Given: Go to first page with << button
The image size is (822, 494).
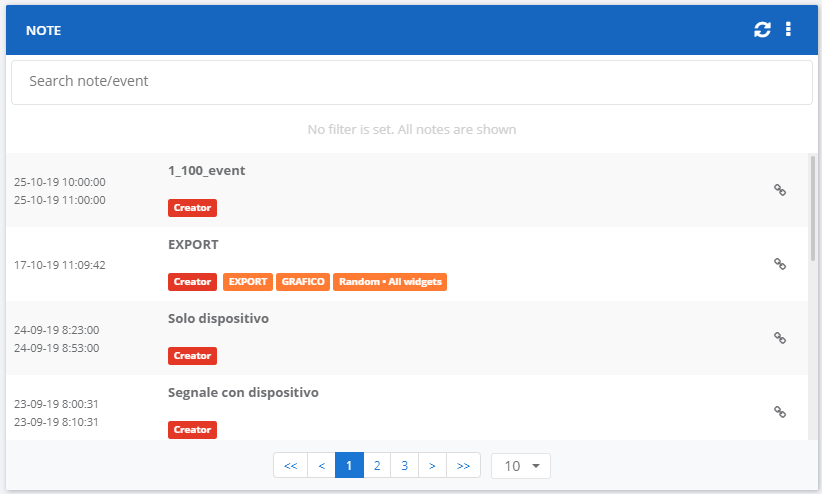Looking at the screenshot, I should (x=290, y=465).
